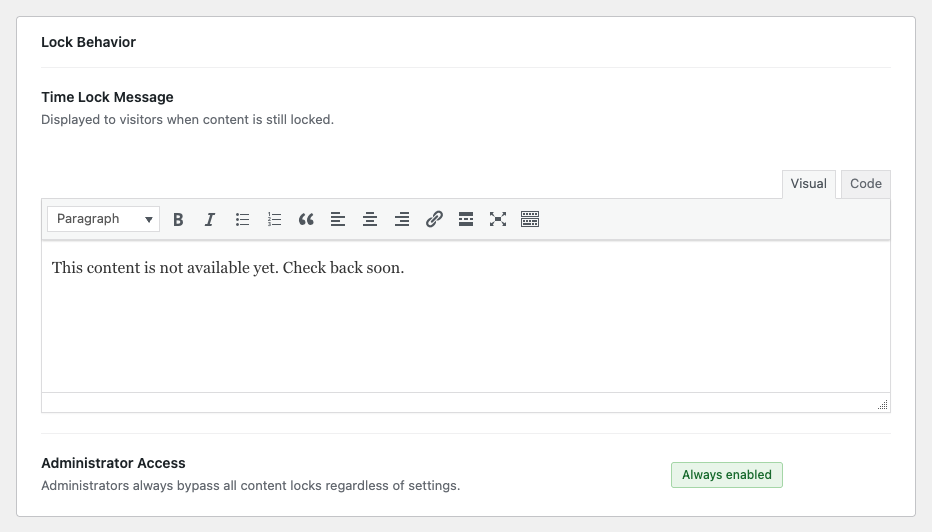Insert a Read More tag
The height and width of the screenshot is (532, 932).
tap(466, 219)
